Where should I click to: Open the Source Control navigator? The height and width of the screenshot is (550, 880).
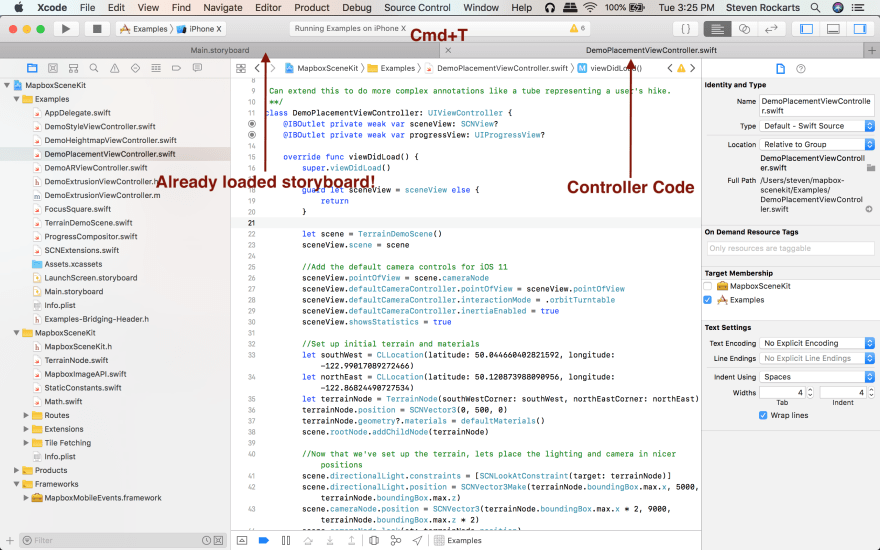(53, 68)
